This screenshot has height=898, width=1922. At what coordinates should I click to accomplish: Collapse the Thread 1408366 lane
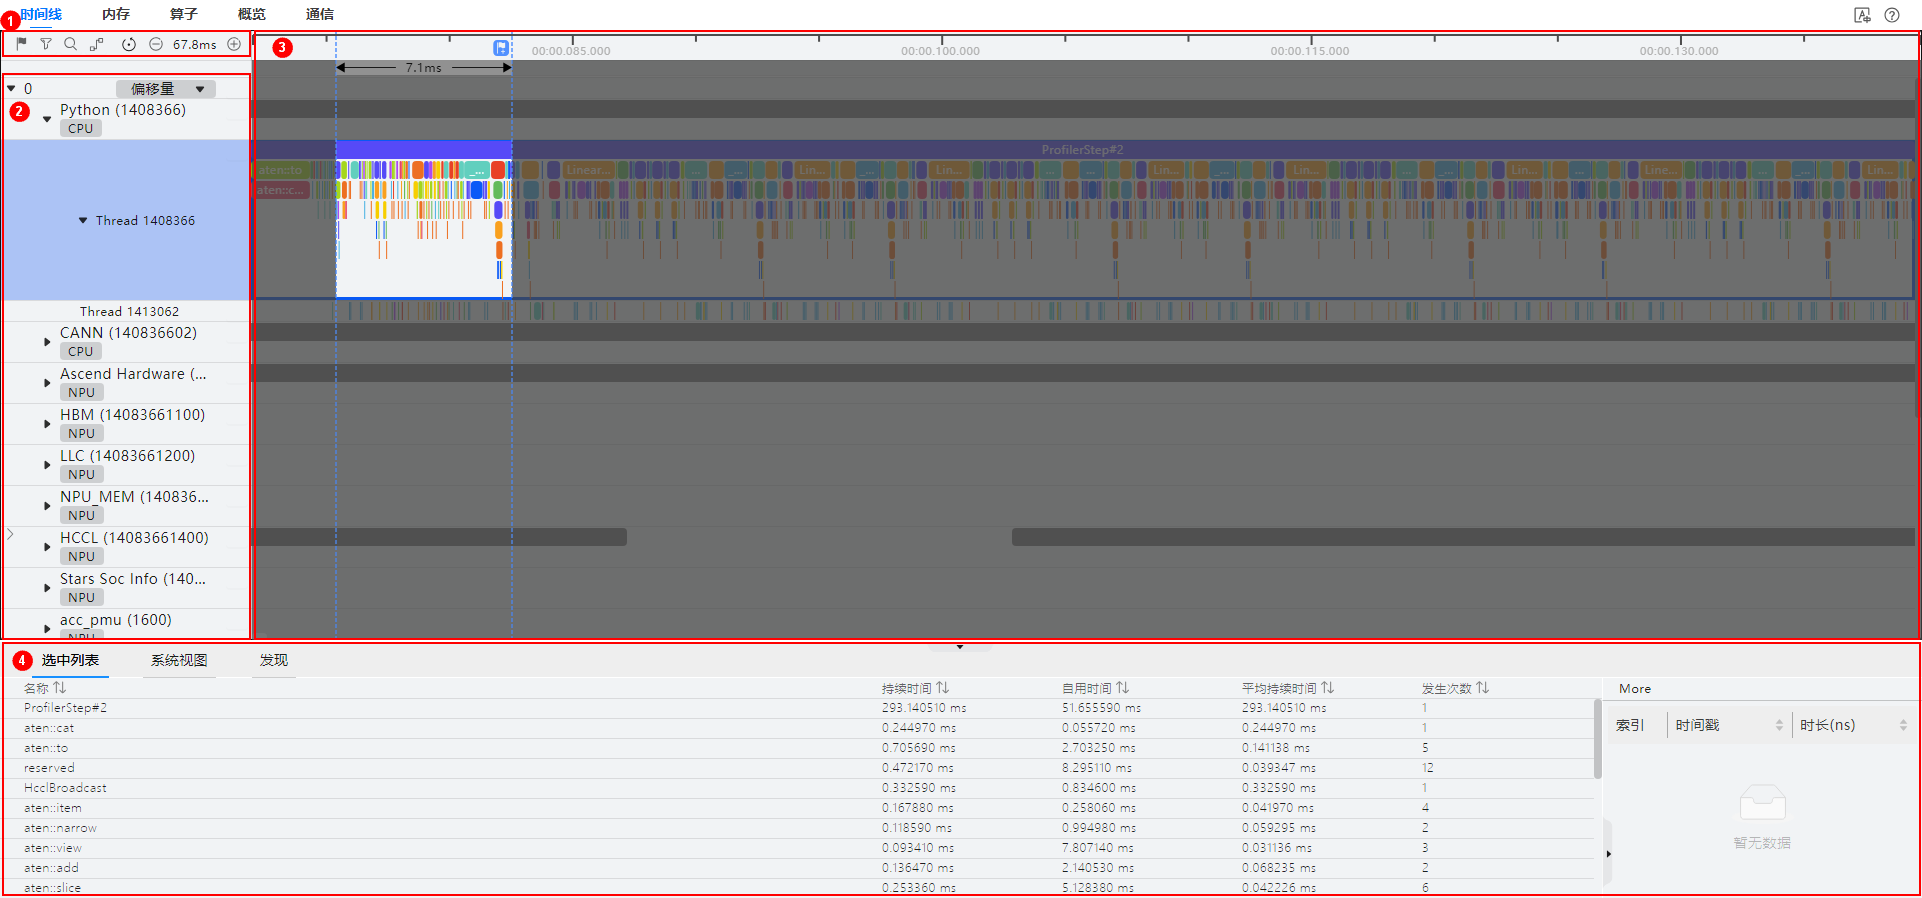point(83,220)
